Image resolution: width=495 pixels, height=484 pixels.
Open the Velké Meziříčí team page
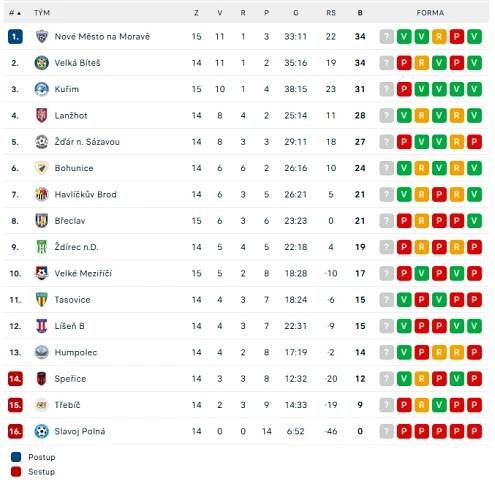click(x=83, y=274)
